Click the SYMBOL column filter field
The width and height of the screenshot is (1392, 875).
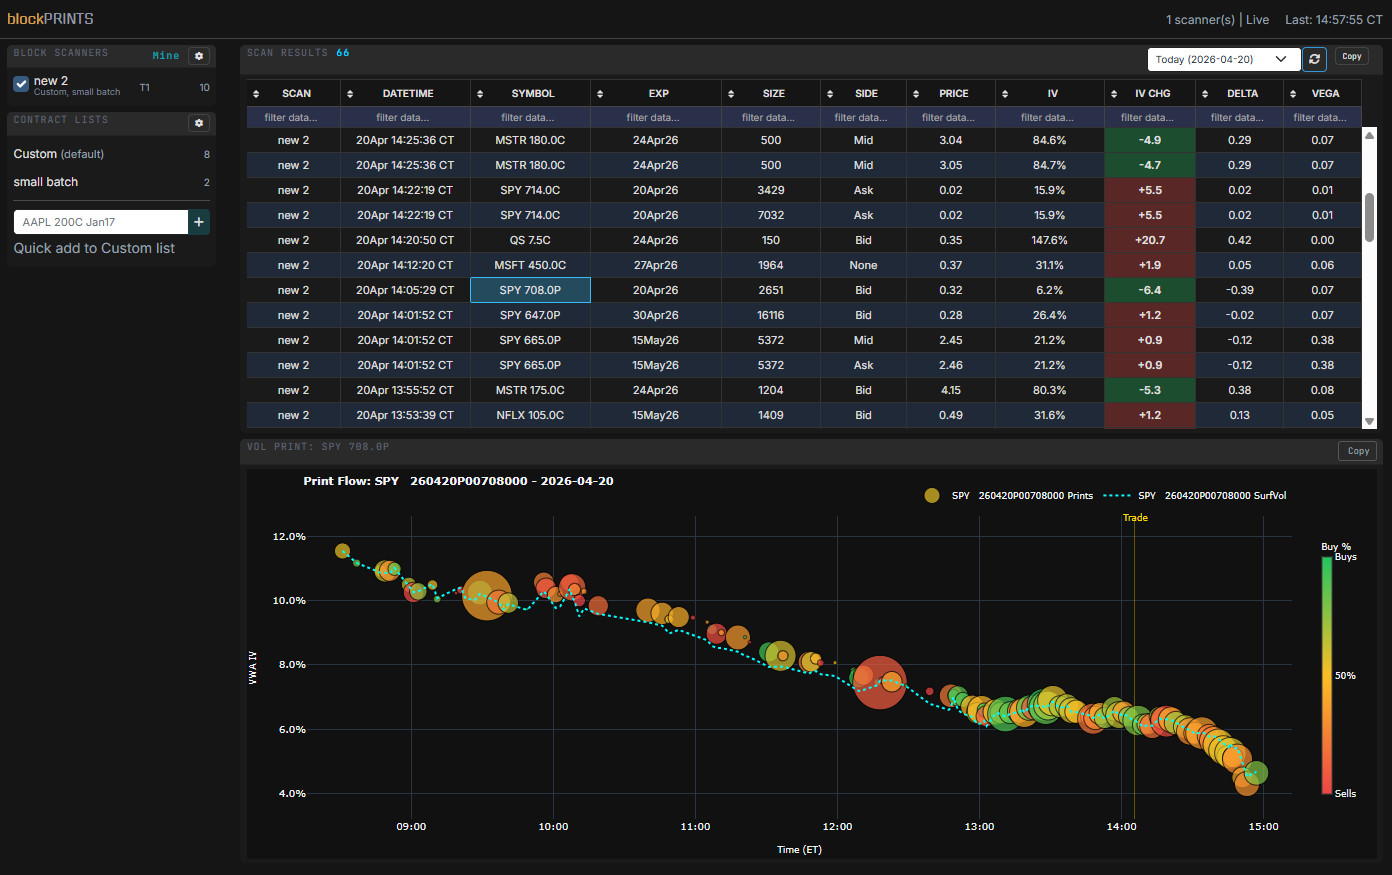tap(528, 117)
